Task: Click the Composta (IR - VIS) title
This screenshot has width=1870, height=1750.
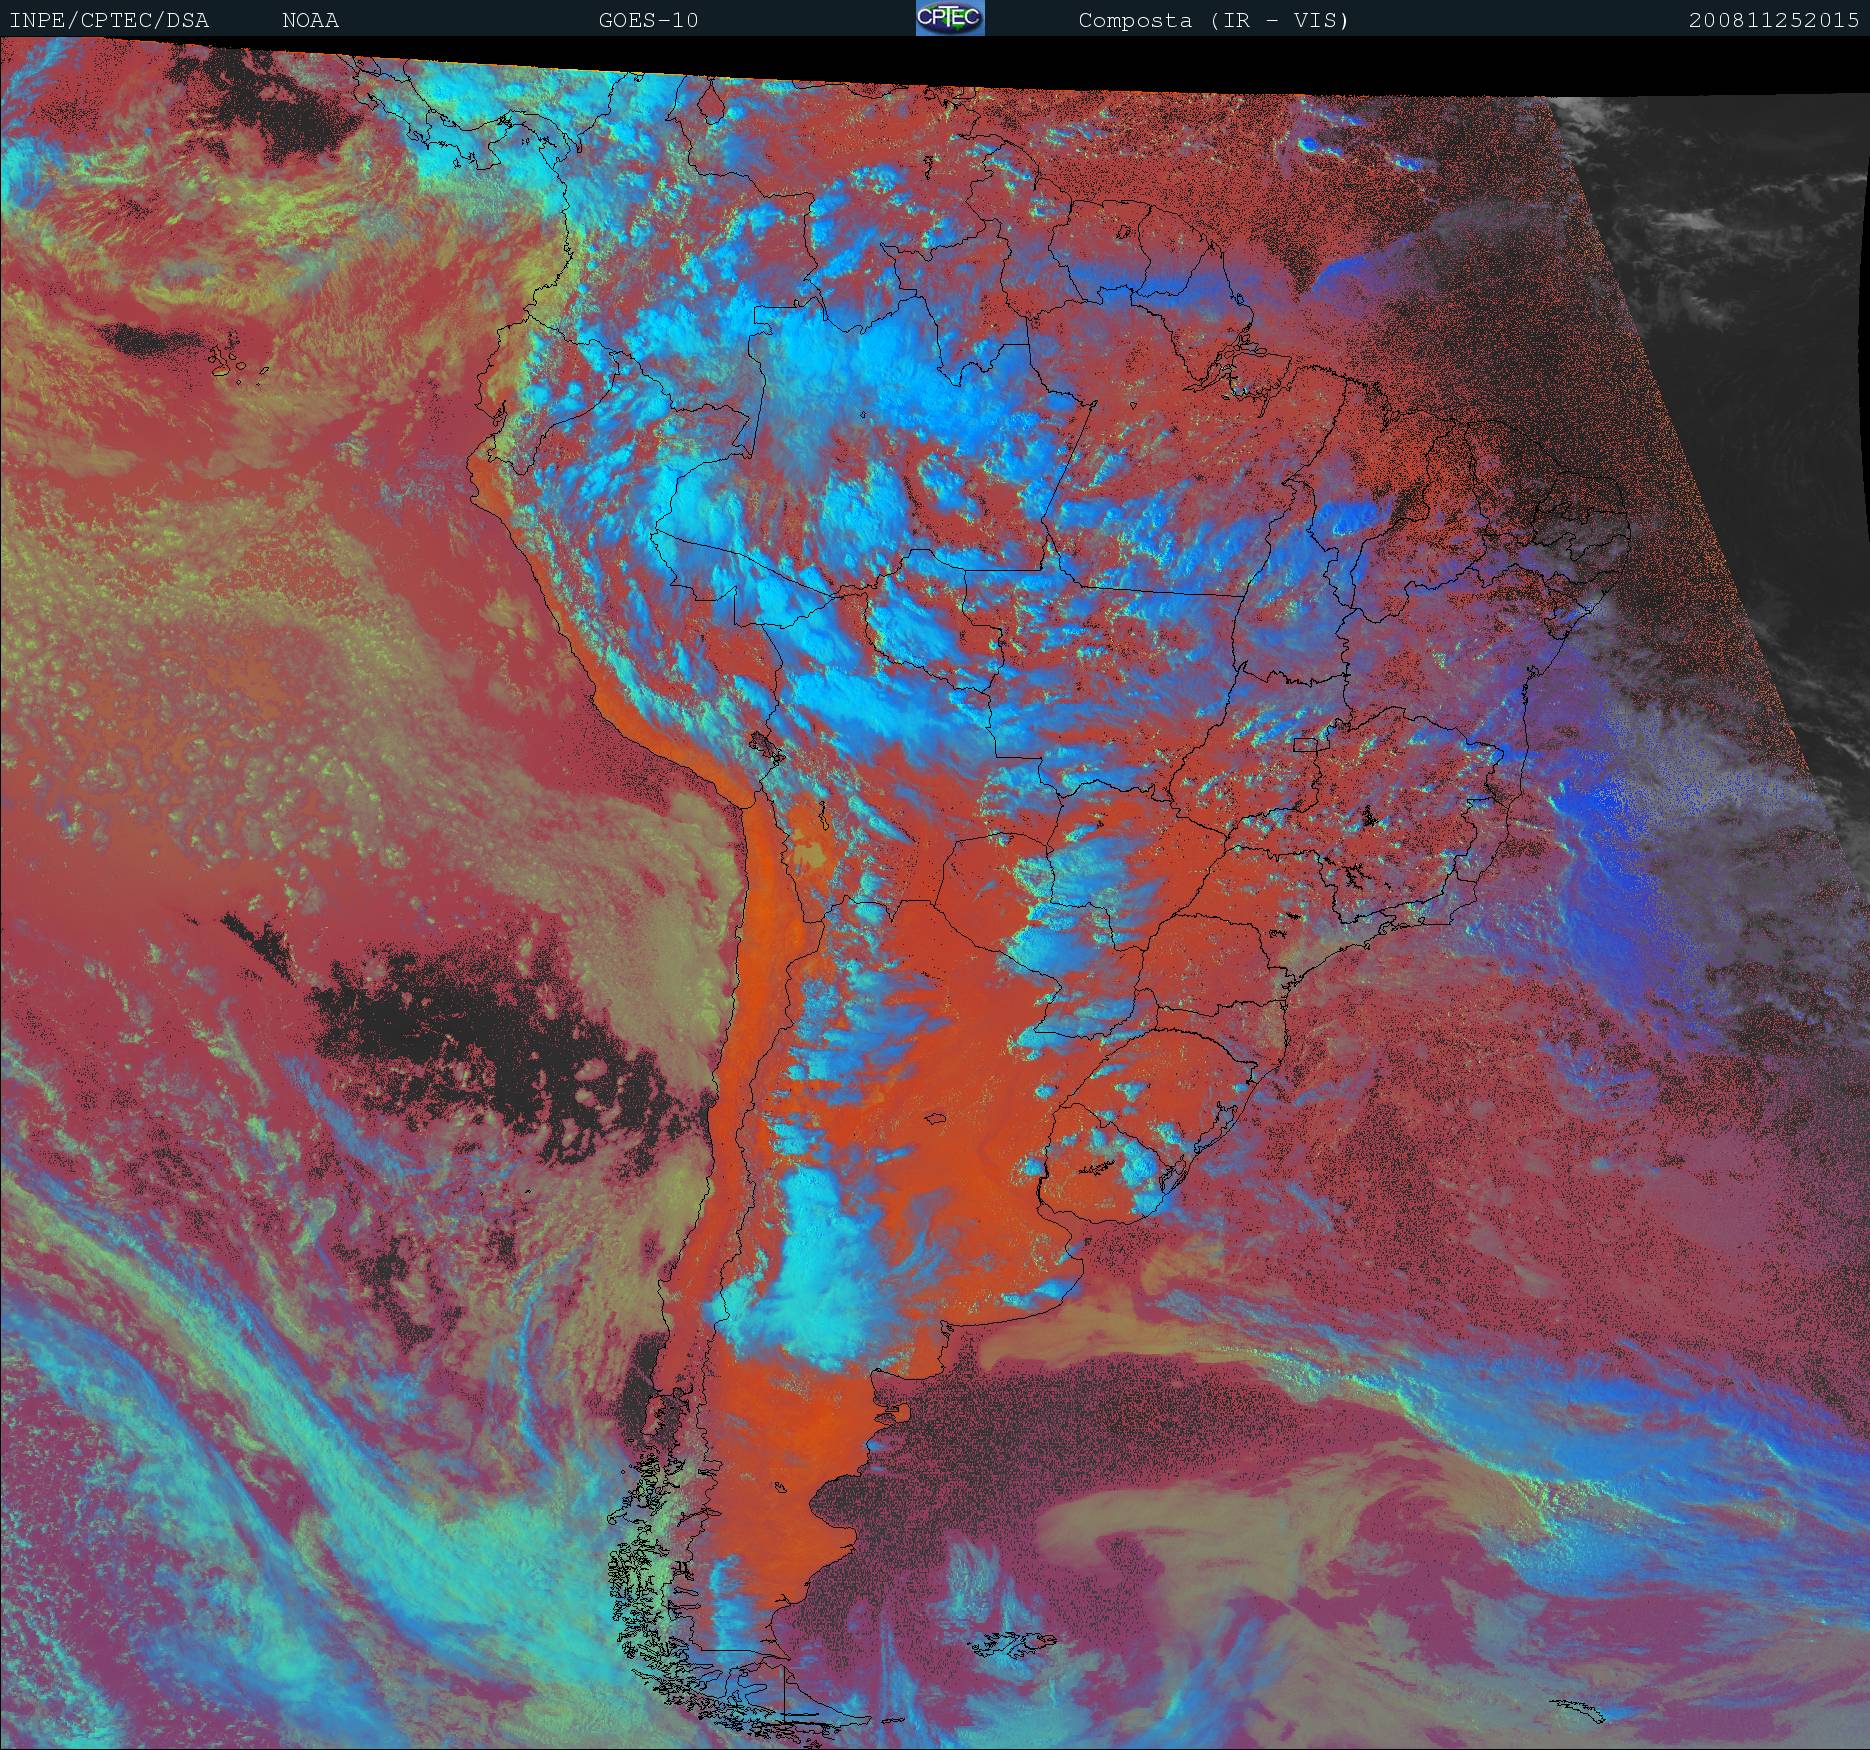Action: (1213, 20)
